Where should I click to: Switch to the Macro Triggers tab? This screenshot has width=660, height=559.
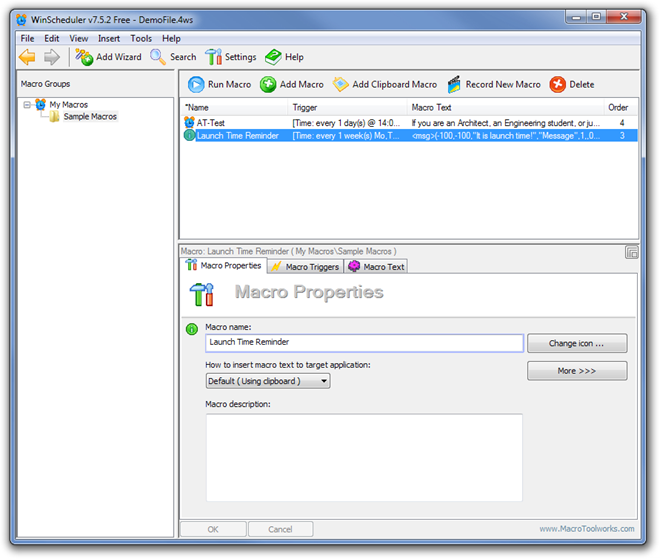[305, 267]
